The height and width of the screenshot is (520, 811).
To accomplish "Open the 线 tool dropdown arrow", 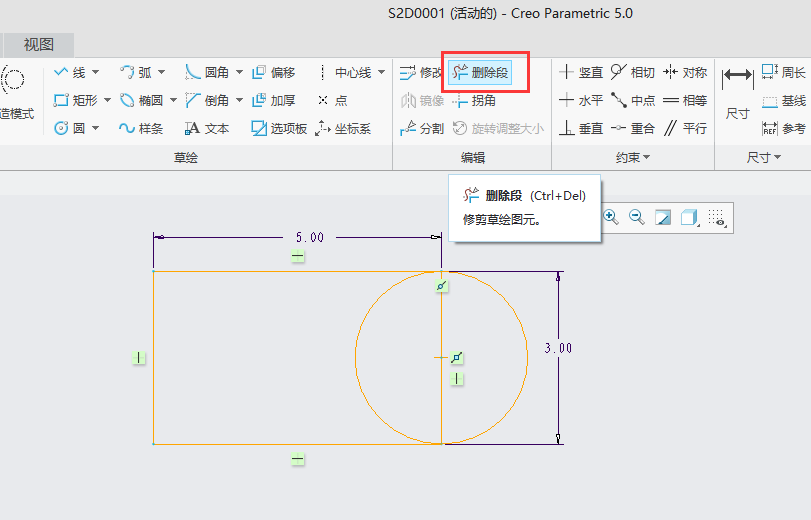I will pyautogui.click(x=95, y=72).
